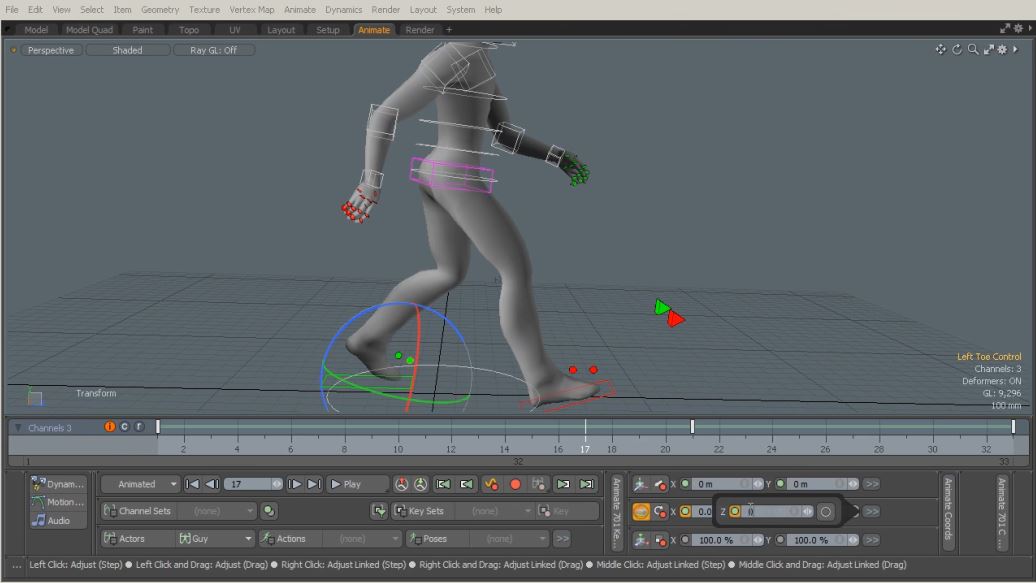Click the viewport zoom magnifier icon
The width and height of the screenshot is (1036, 583).
pos(973,50)
